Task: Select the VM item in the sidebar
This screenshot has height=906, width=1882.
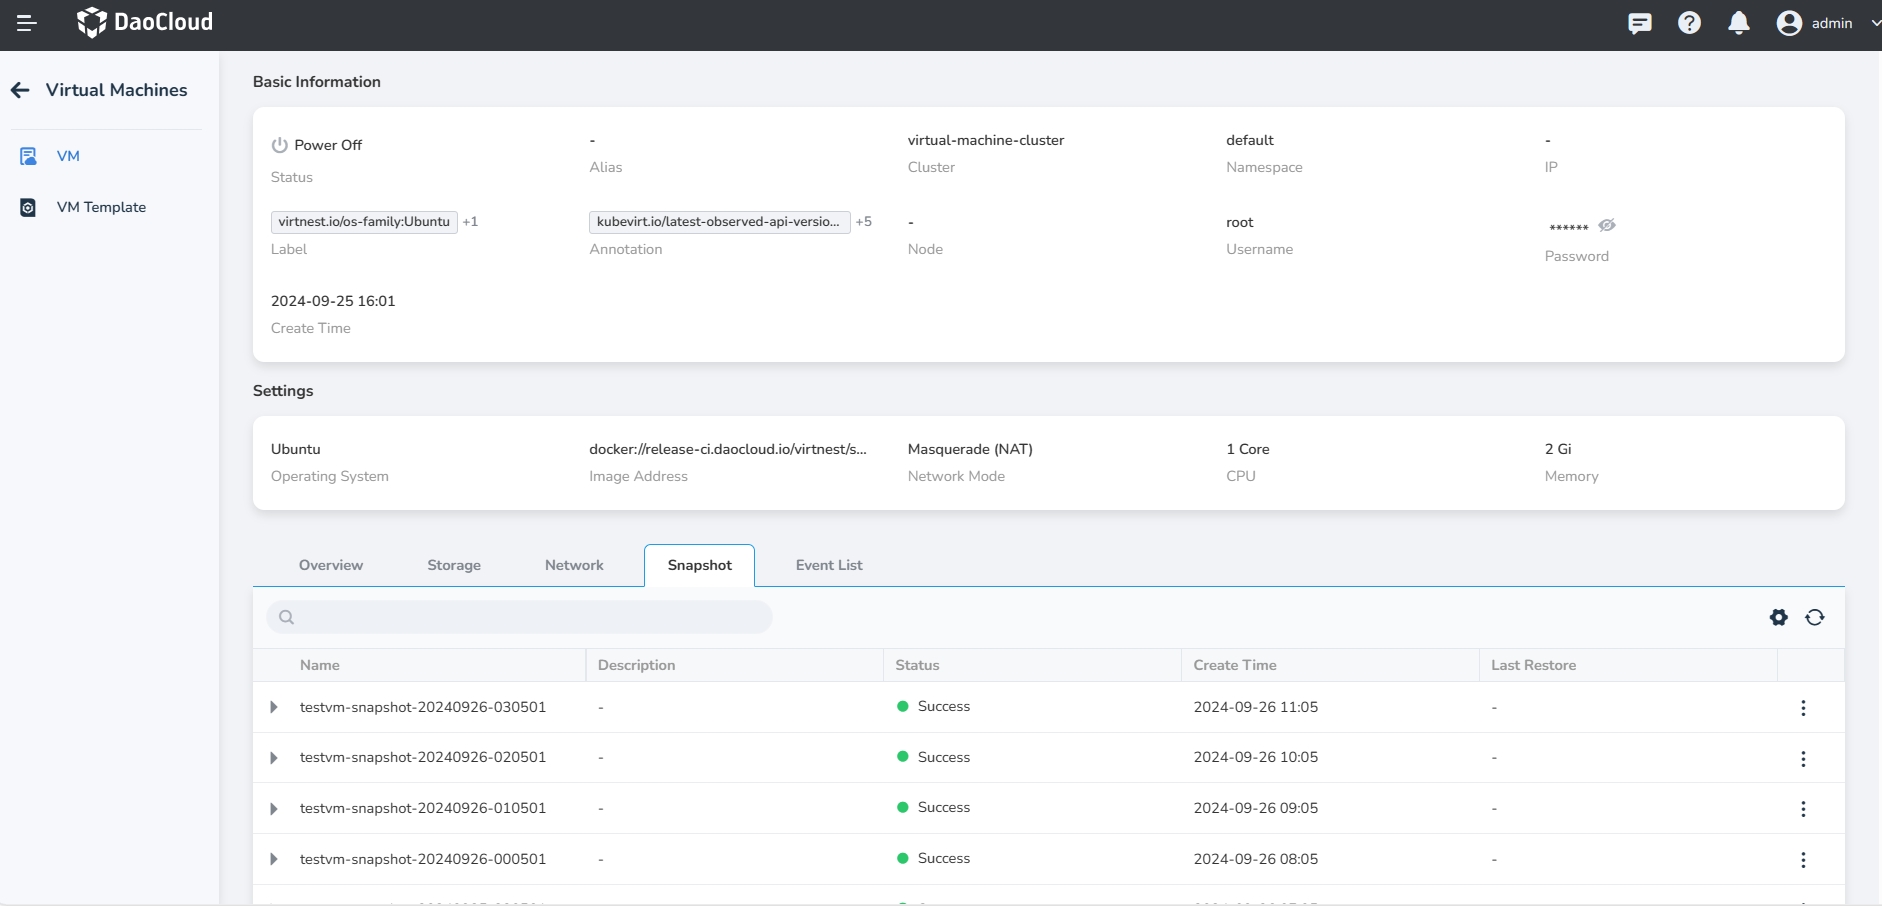Action: [x=68, y=156]
